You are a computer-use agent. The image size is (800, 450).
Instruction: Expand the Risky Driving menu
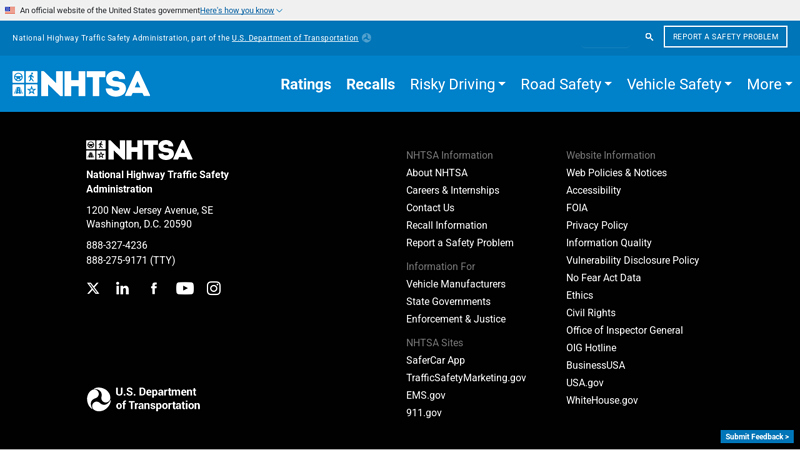[458, 84]
